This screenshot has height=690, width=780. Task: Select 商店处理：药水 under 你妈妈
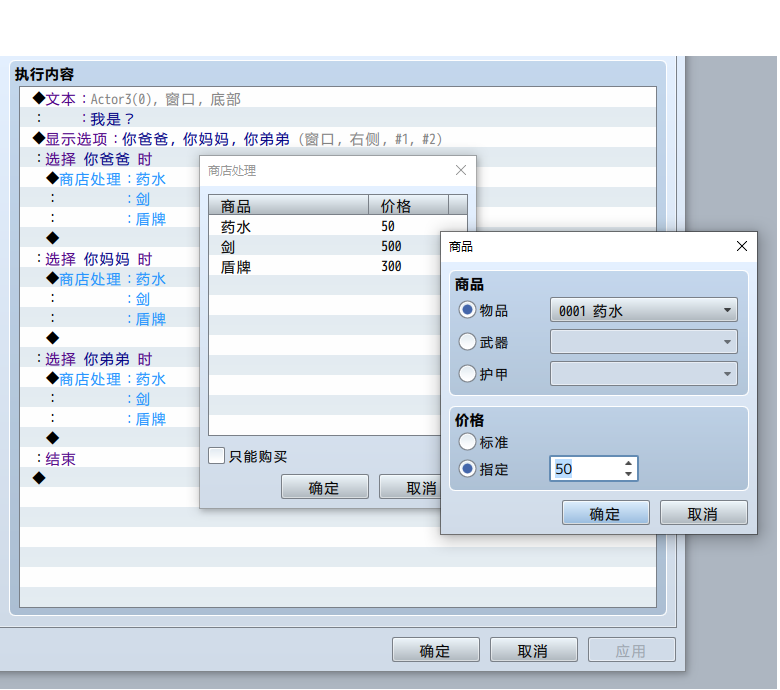110,279
